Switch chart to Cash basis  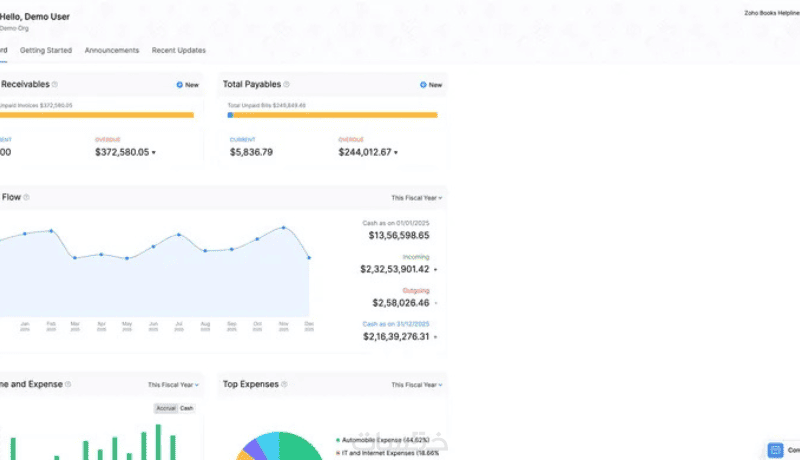coord(187,408)
